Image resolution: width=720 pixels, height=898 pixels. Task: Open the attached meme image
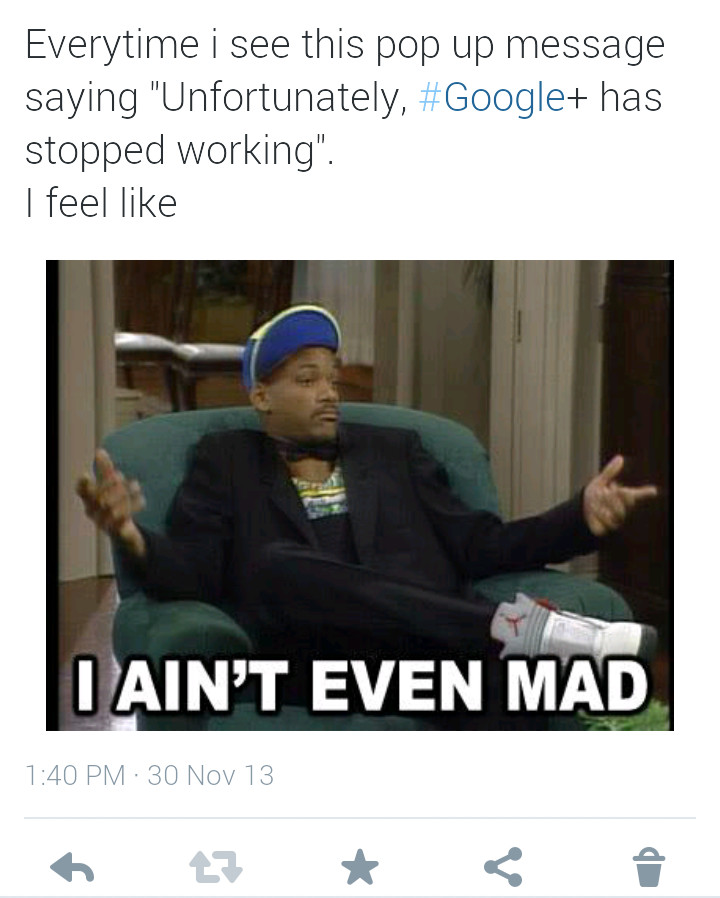(360, 495)
